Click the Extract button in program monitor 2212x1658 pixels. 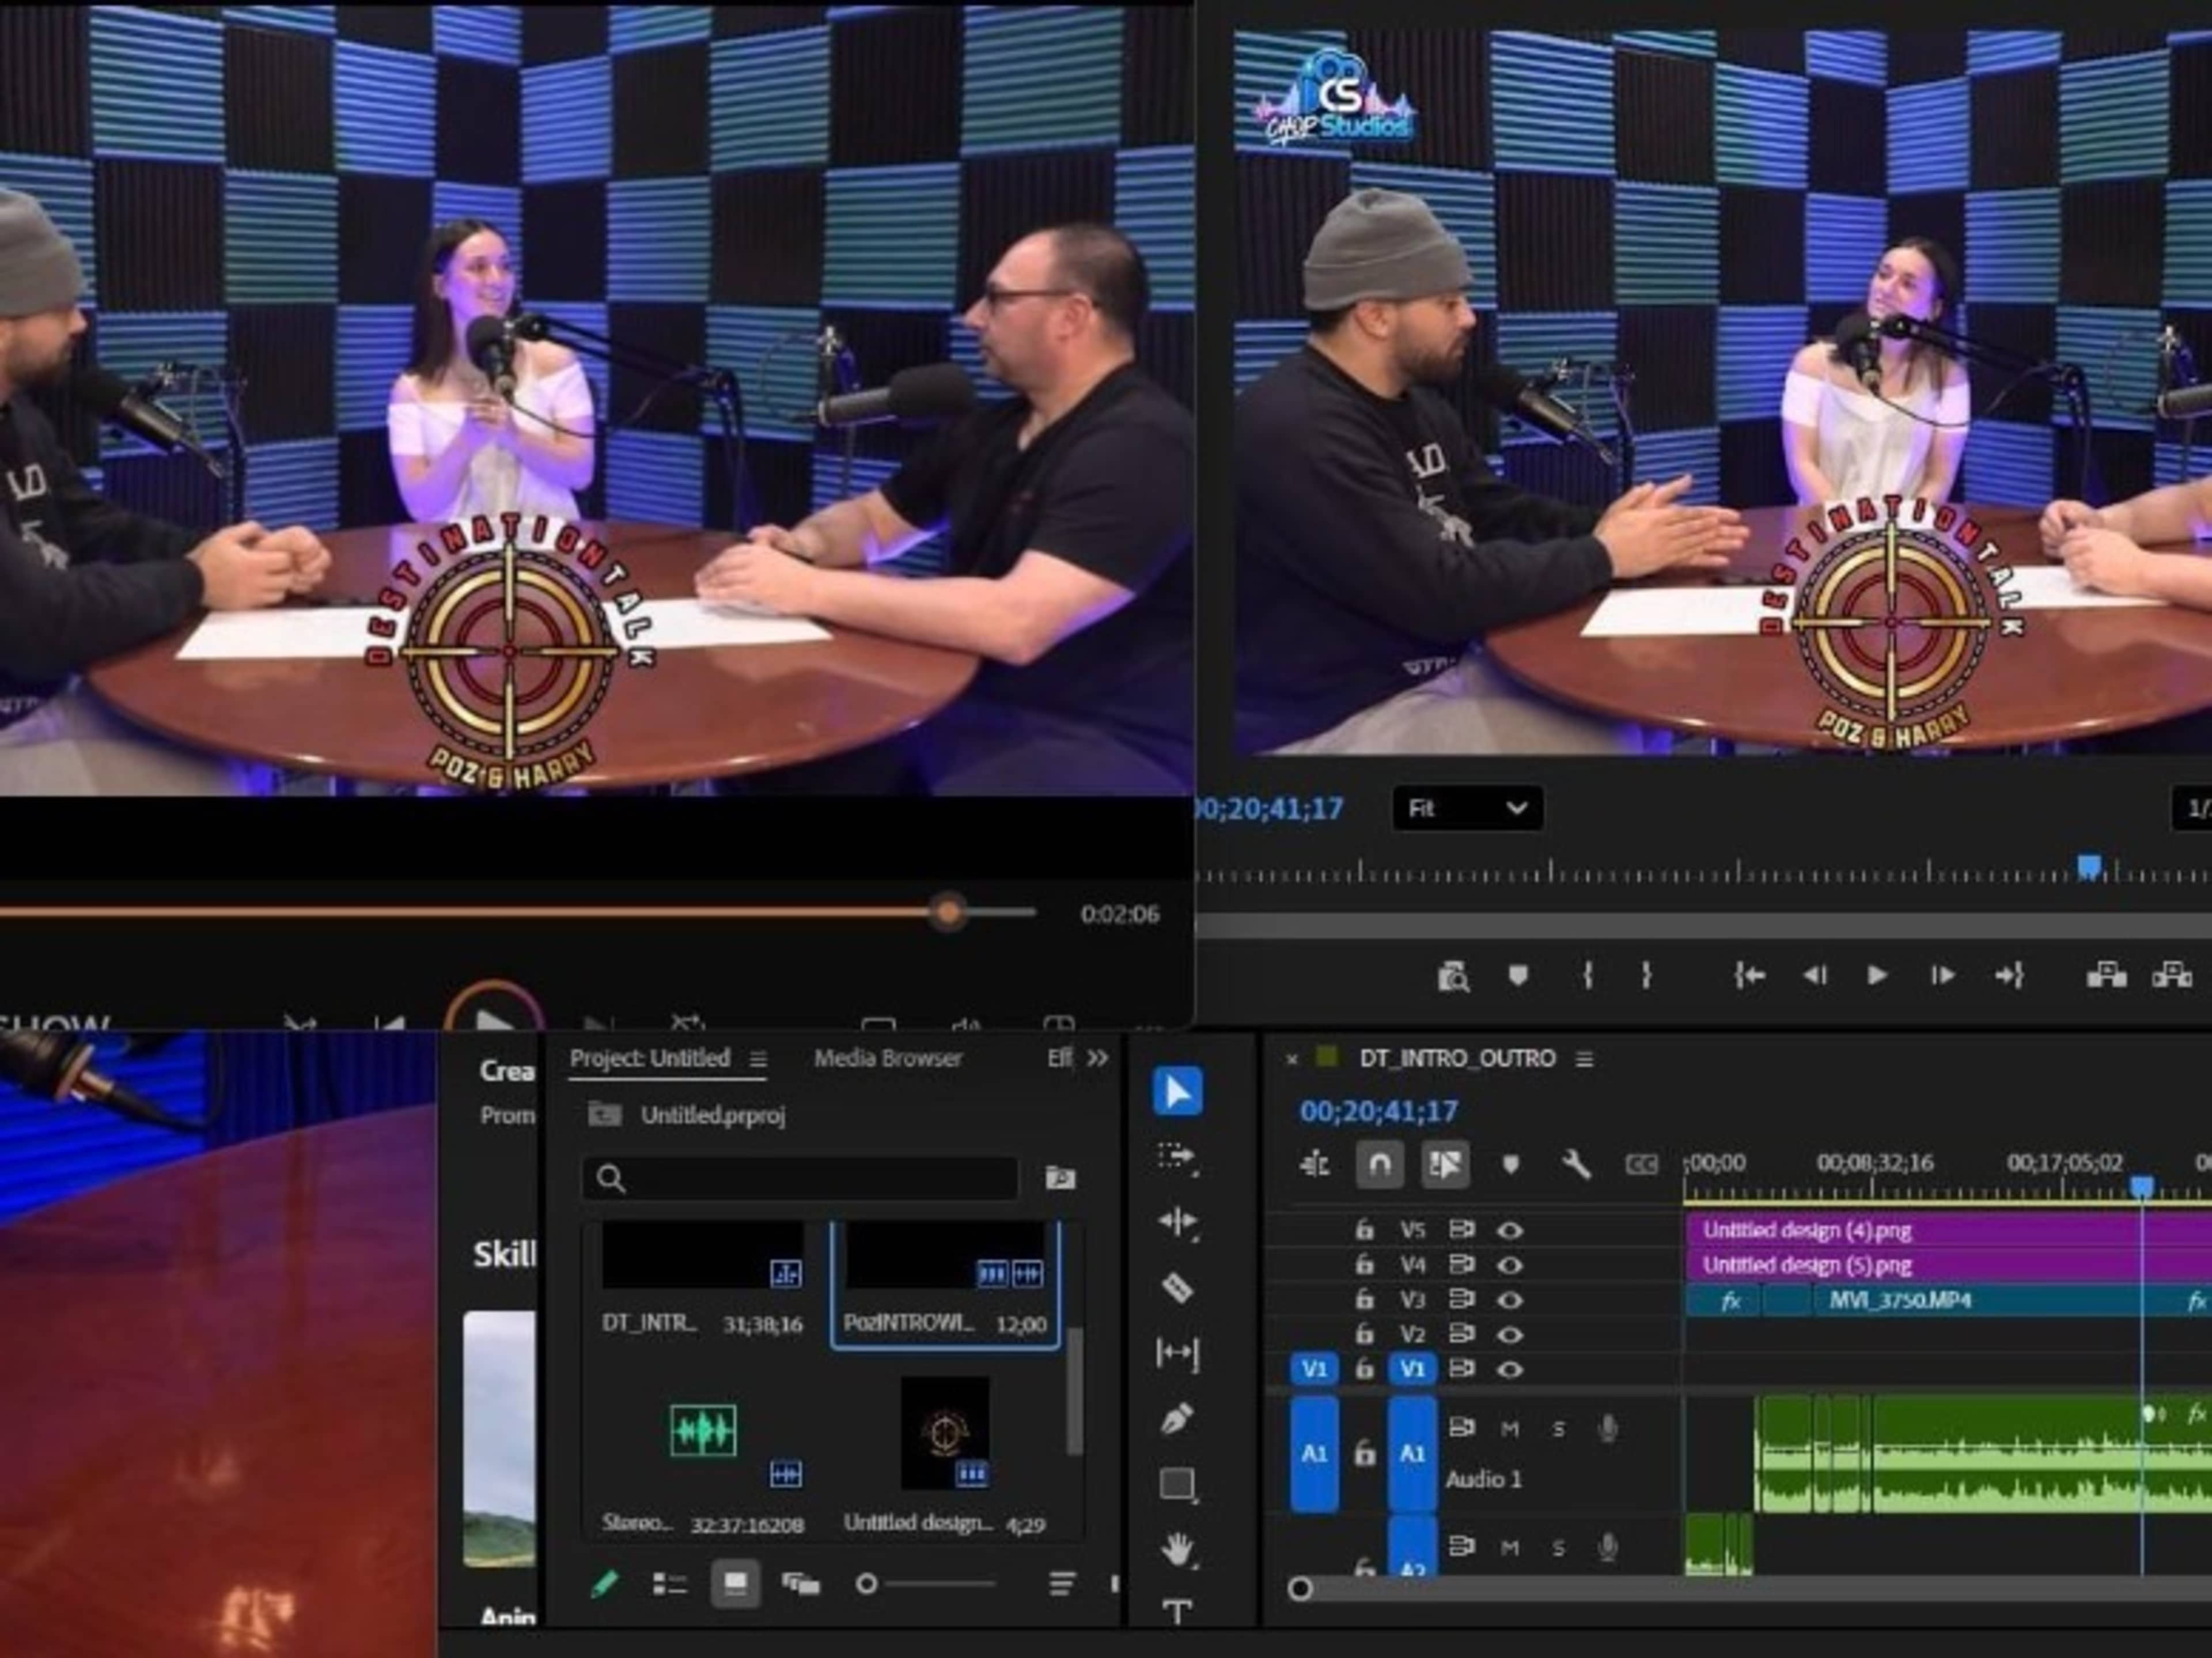pos(2172,975)
